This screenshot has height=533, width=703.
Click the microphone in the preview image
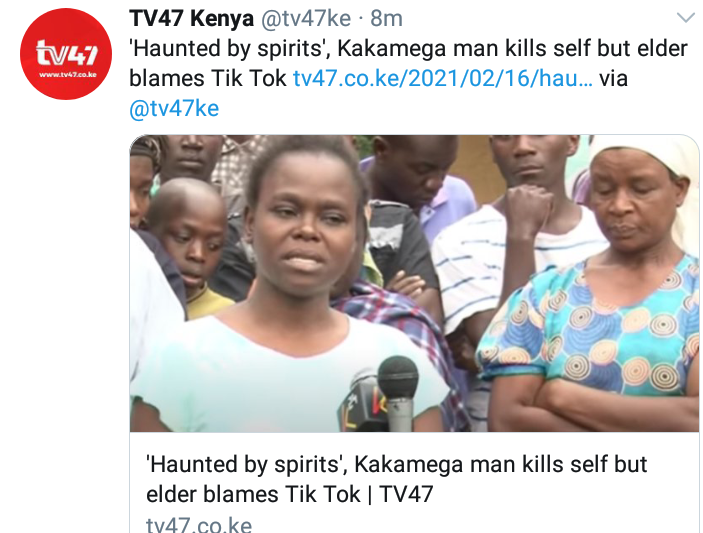click(x=397, y=392)
